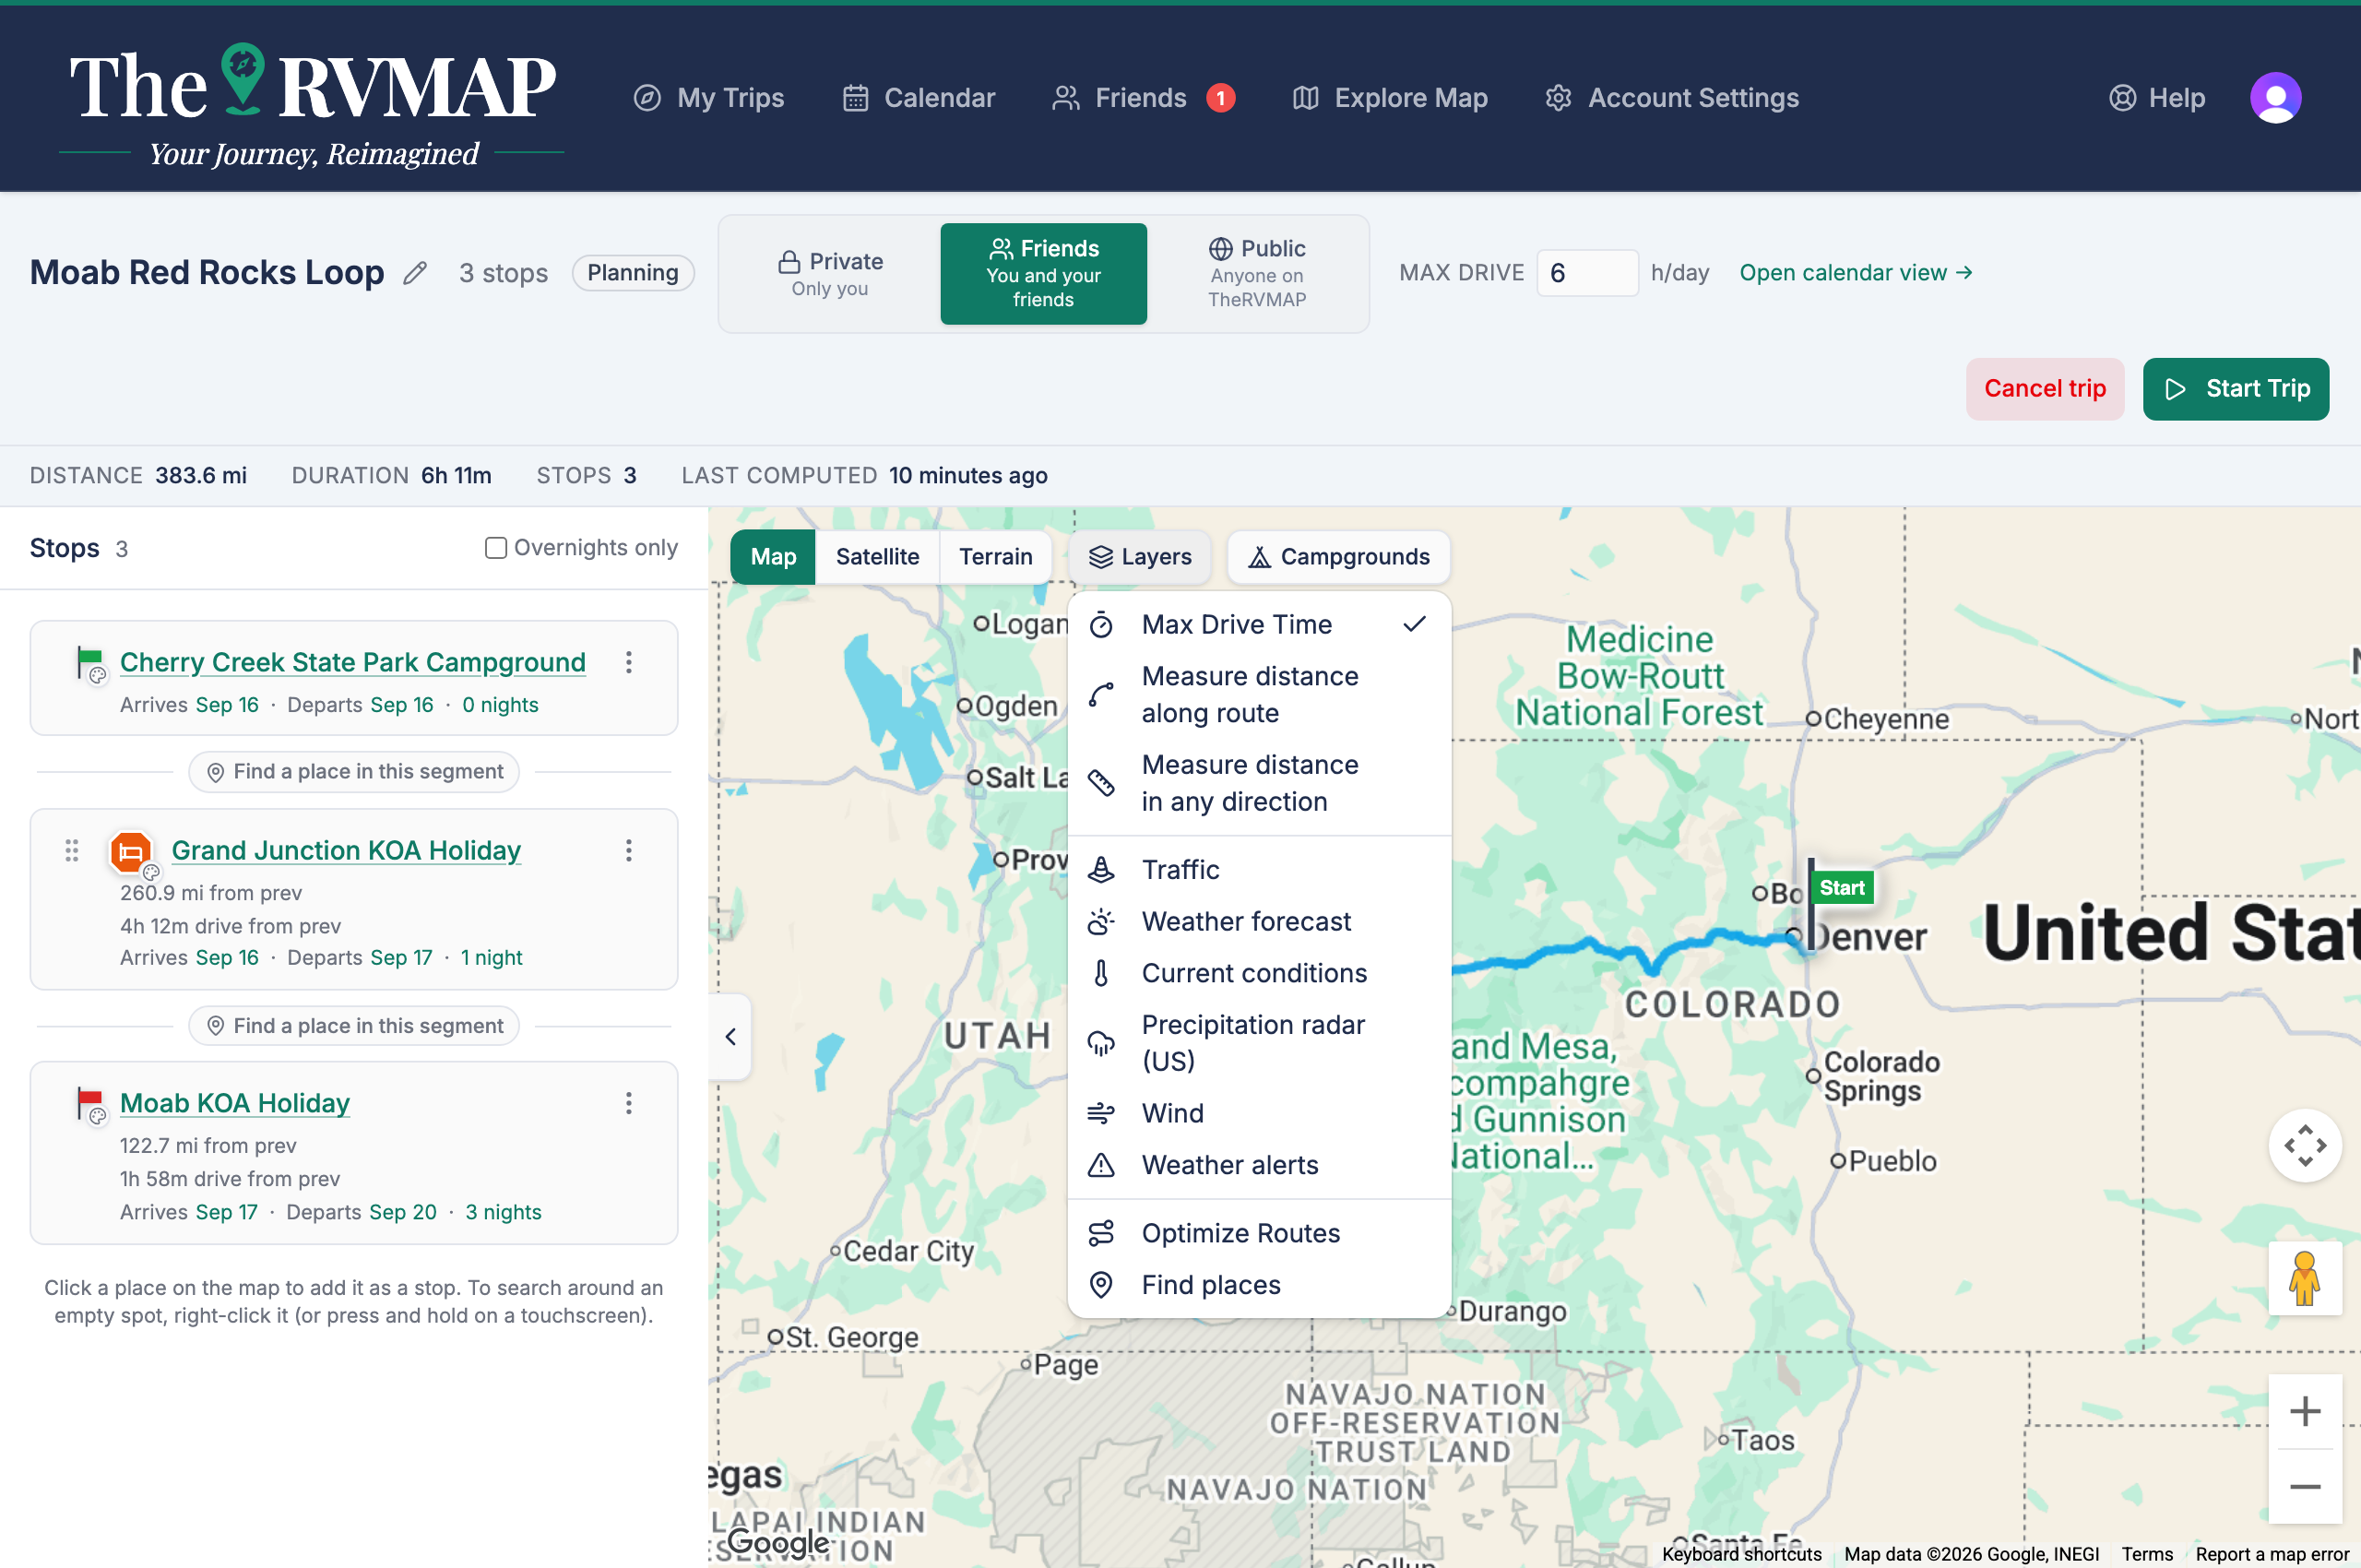Select Friends visibility option
The image size is (2361, 1568).
1043,274
